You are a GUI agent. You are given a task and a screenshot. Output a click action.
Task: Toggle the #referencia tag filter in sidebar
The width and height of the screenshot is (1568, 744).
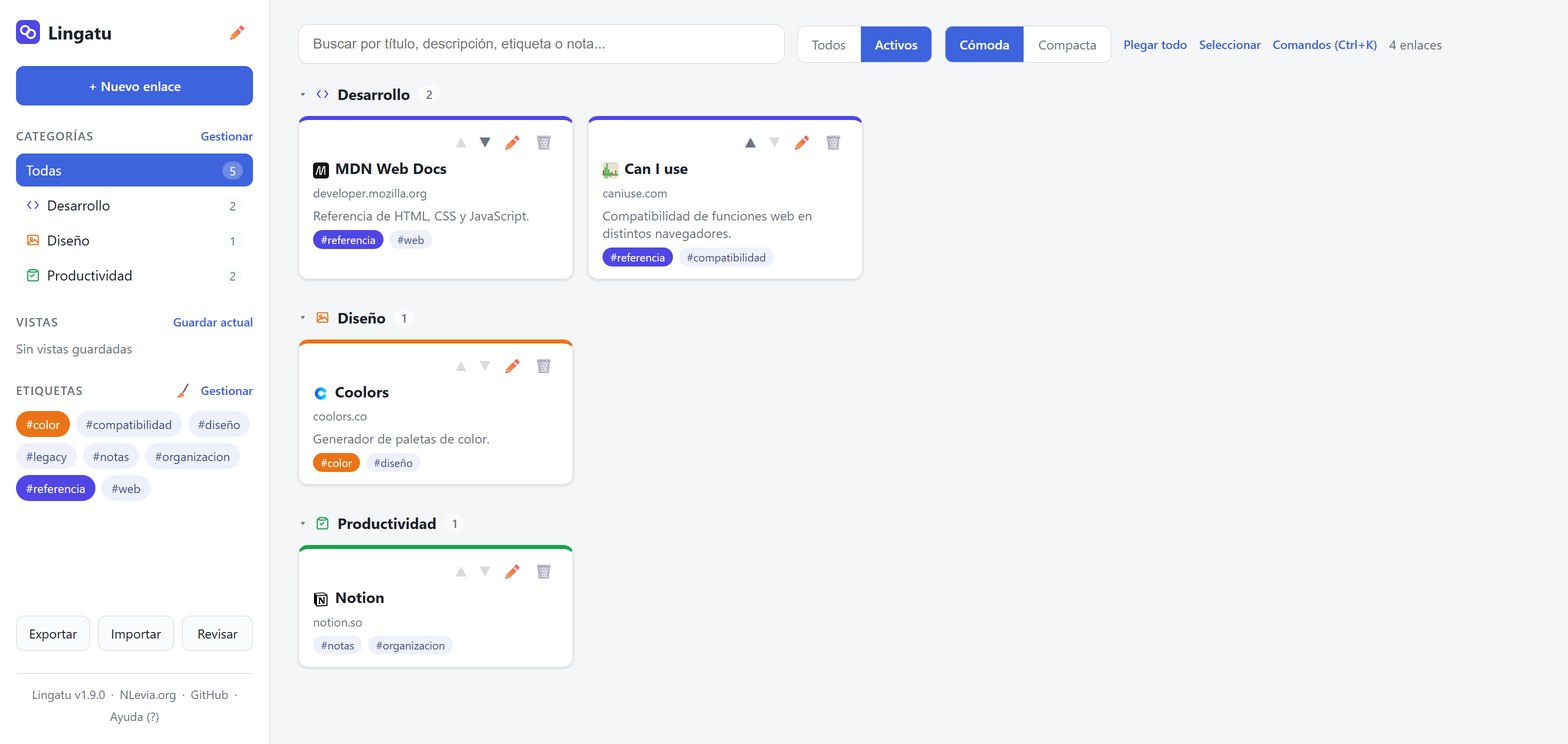pyautogui.click(x=56, y=489)
